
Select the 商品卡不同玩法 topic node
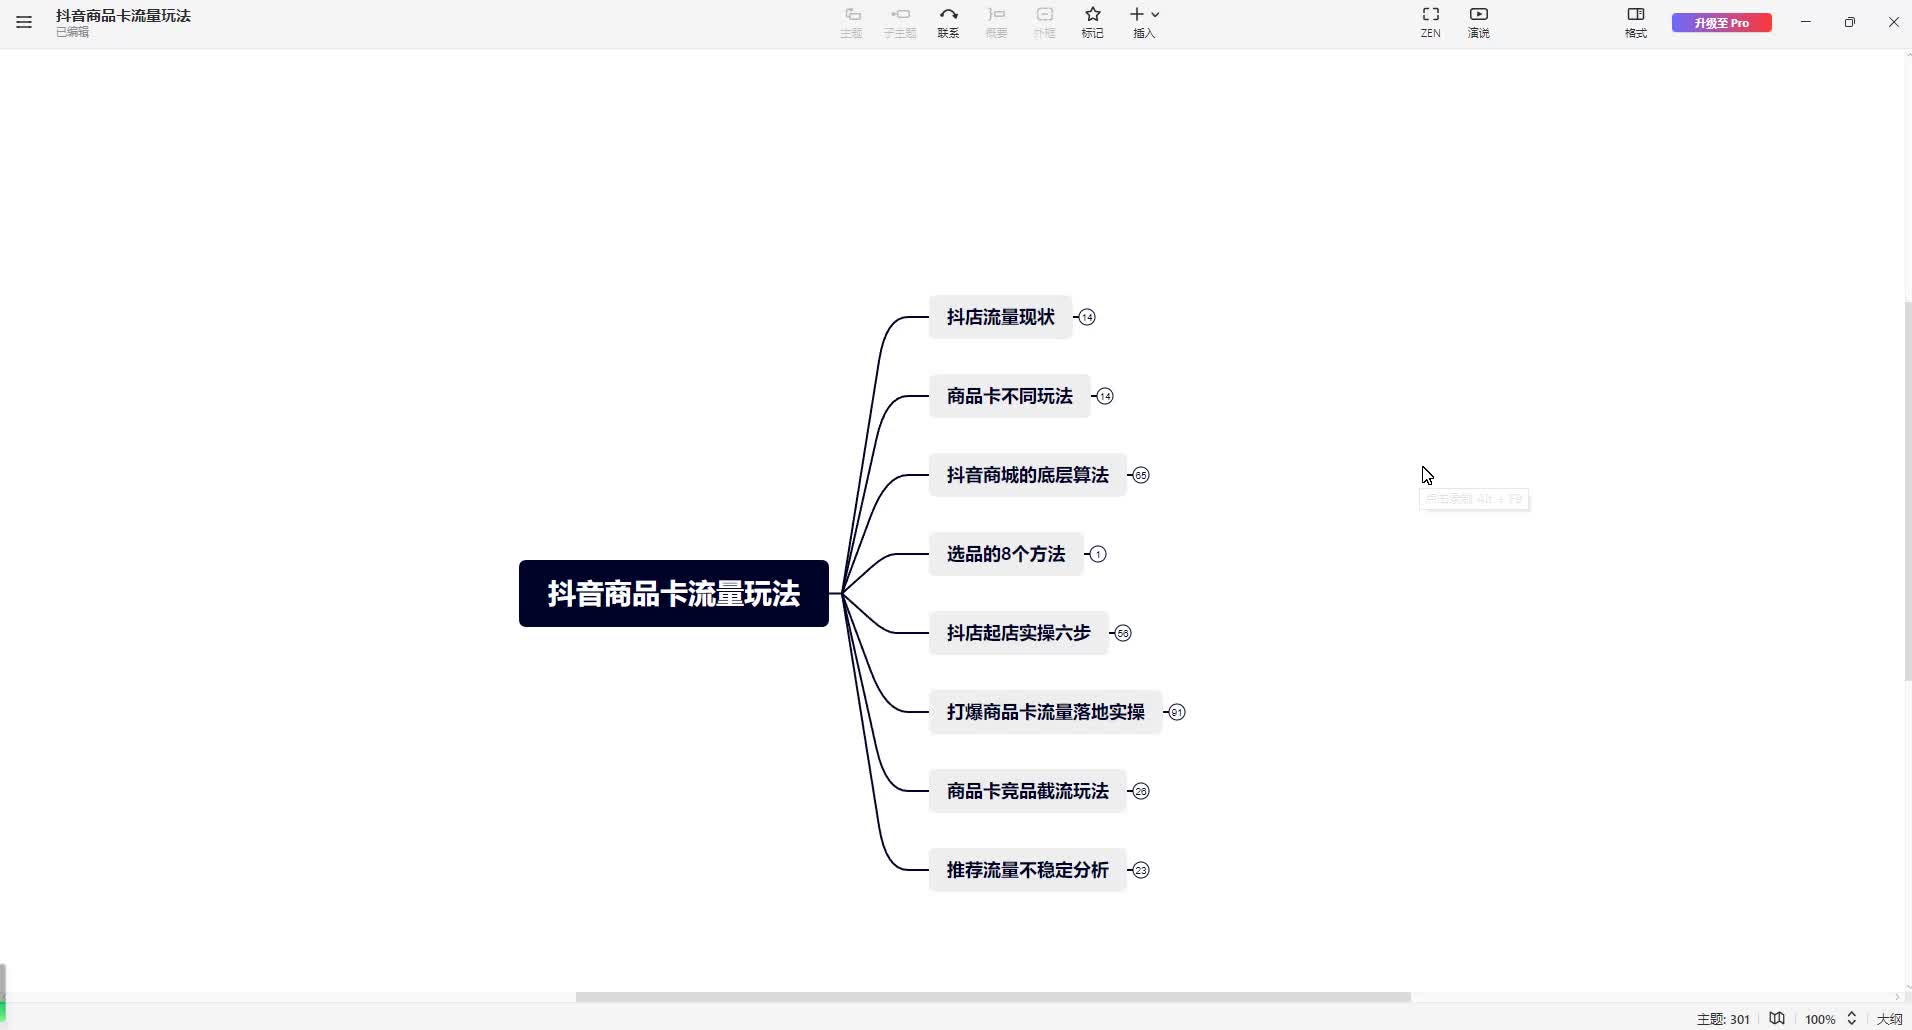[x=1009, y=396]
